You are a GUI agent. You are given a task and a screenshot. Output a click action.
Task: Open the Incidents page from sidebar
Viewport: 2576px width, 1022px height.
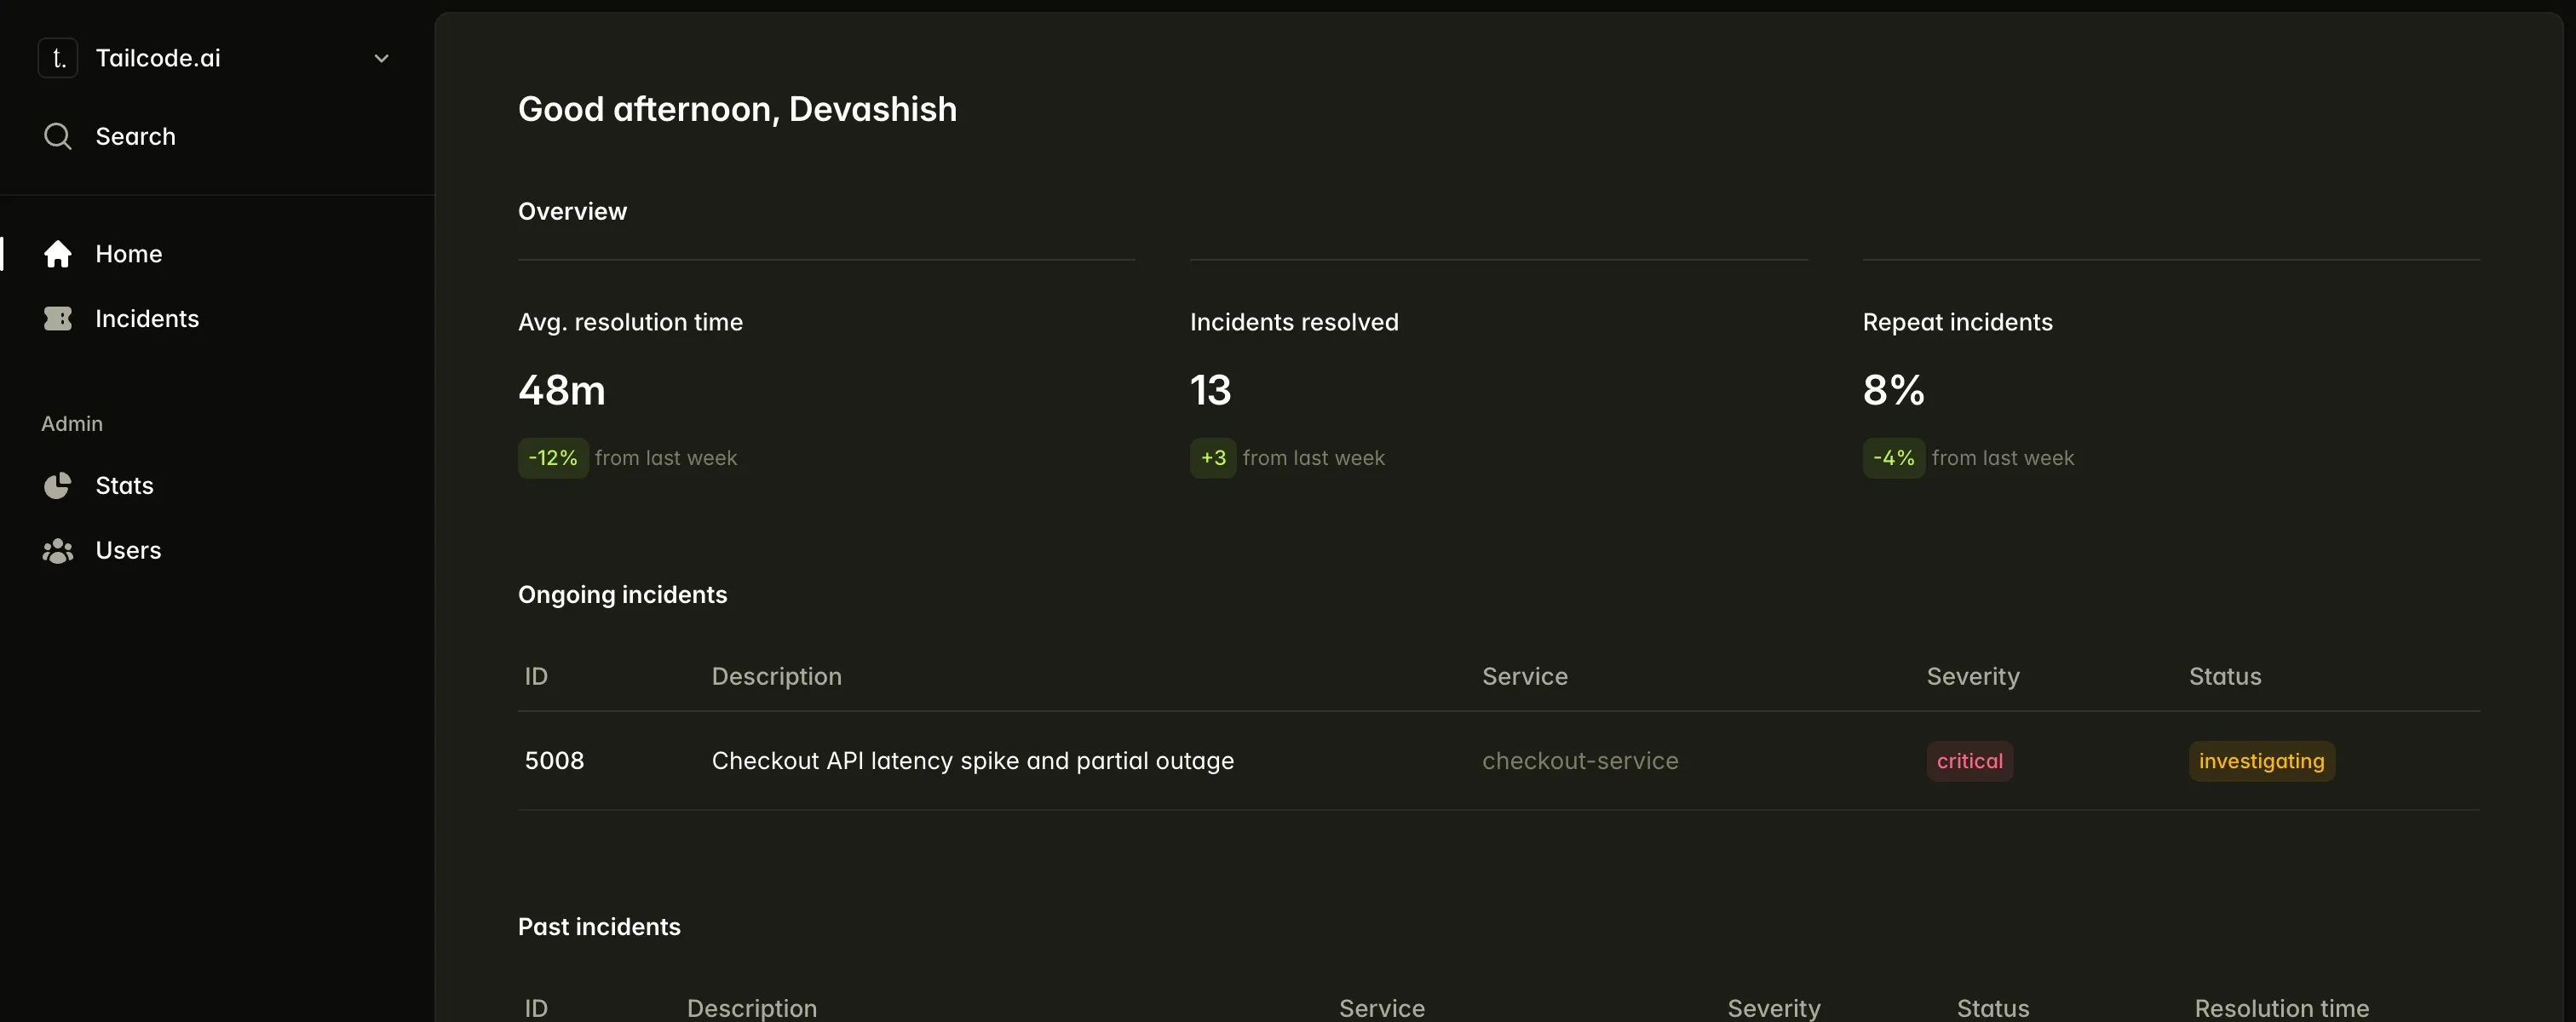(x=147, y=319)
